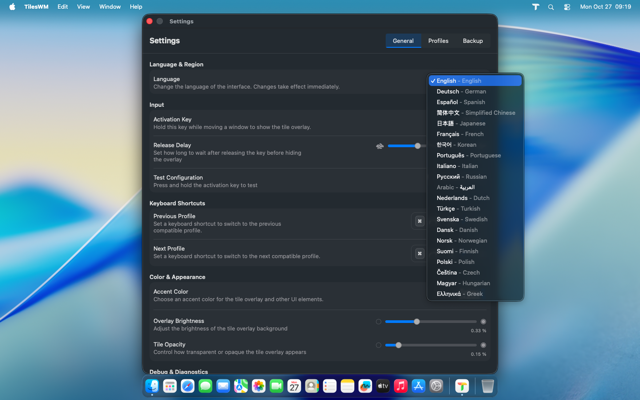This screenshot has width=640, height=400.
Task: Open the Mail app in dock
Action: (x=223, y=386)
